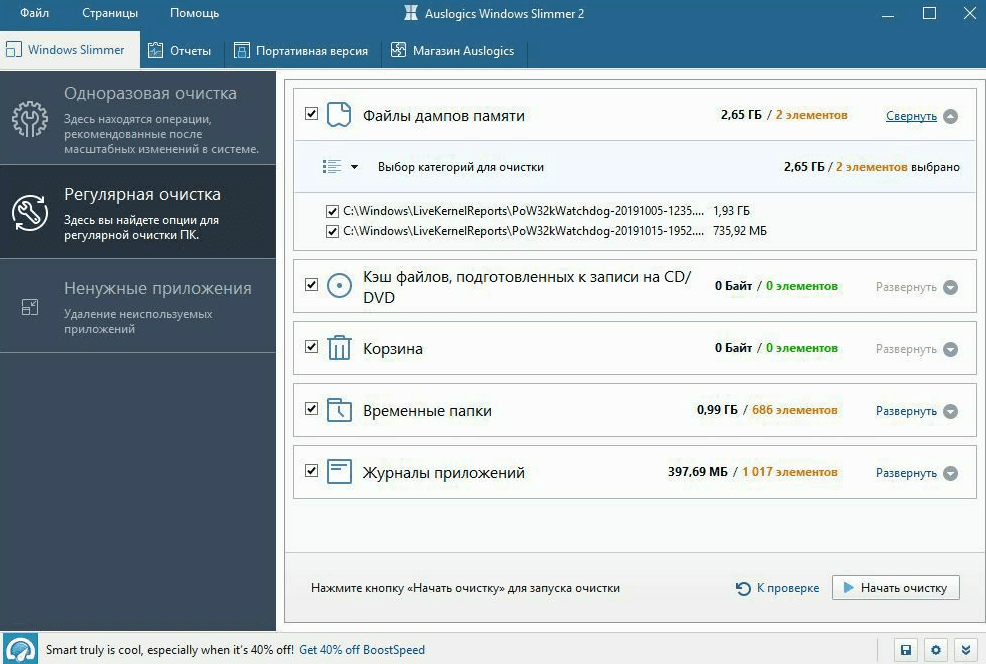
Task: Click the Временные папки folder-clock icon
Action: tap(339, 410)
